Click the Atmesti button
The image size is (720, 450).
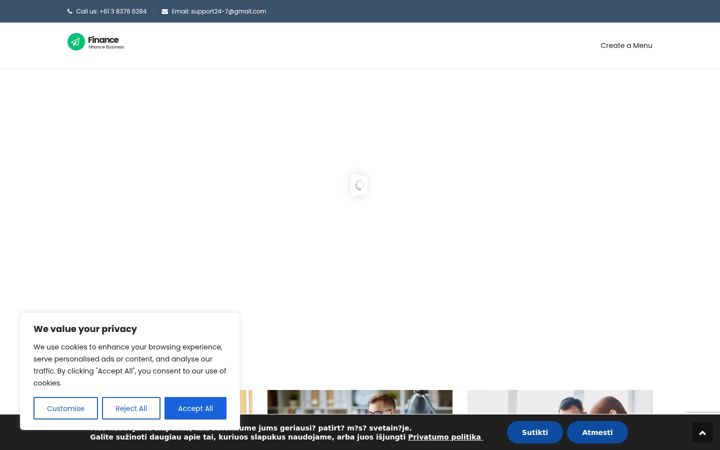597,433
